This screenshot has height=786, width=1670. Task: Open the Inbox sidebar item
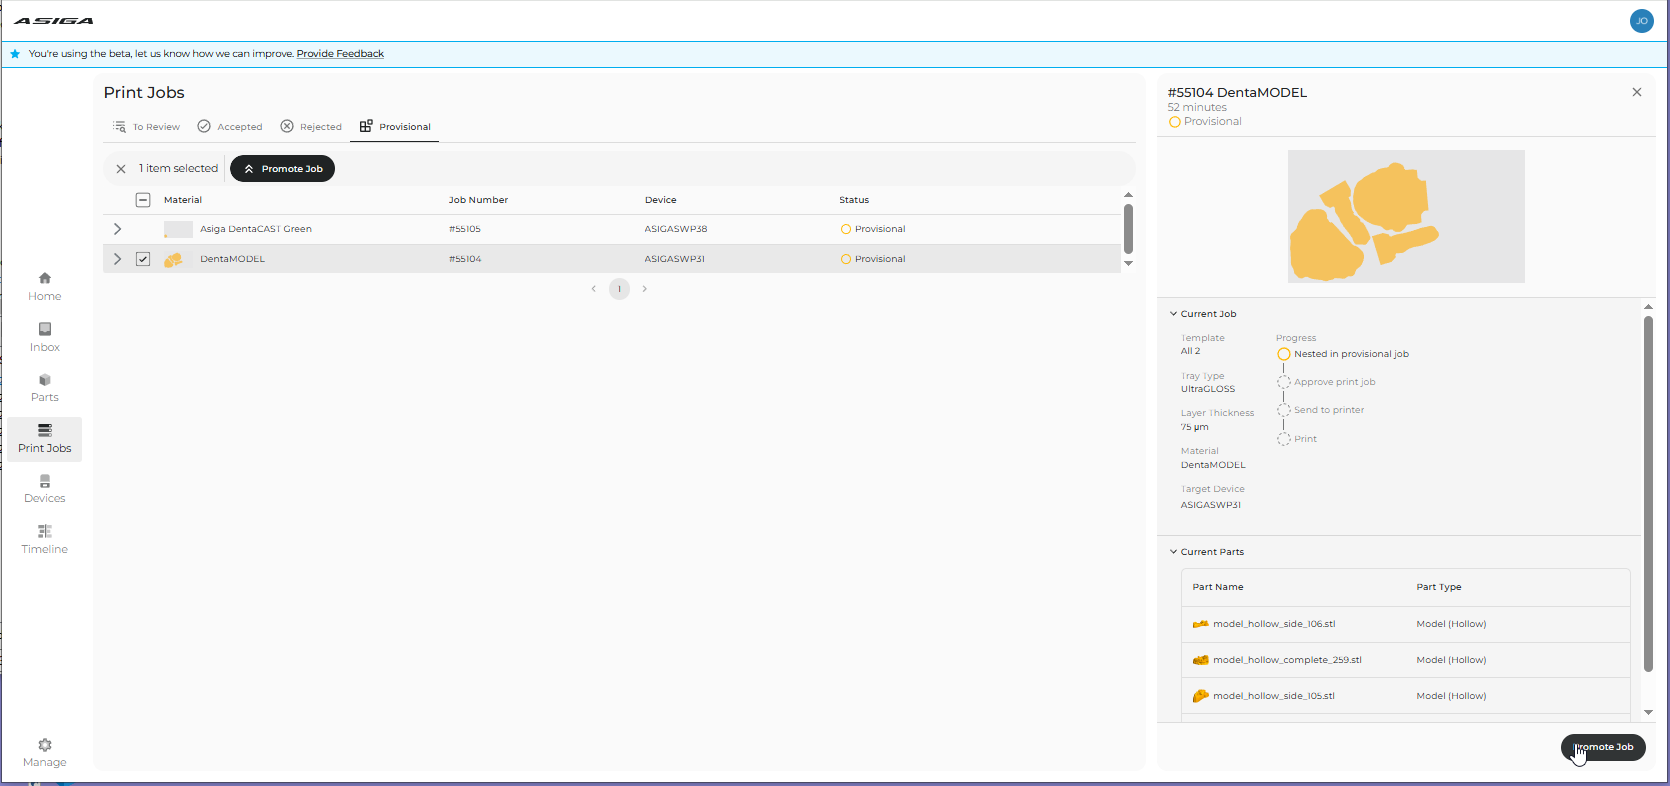[44, 337]
